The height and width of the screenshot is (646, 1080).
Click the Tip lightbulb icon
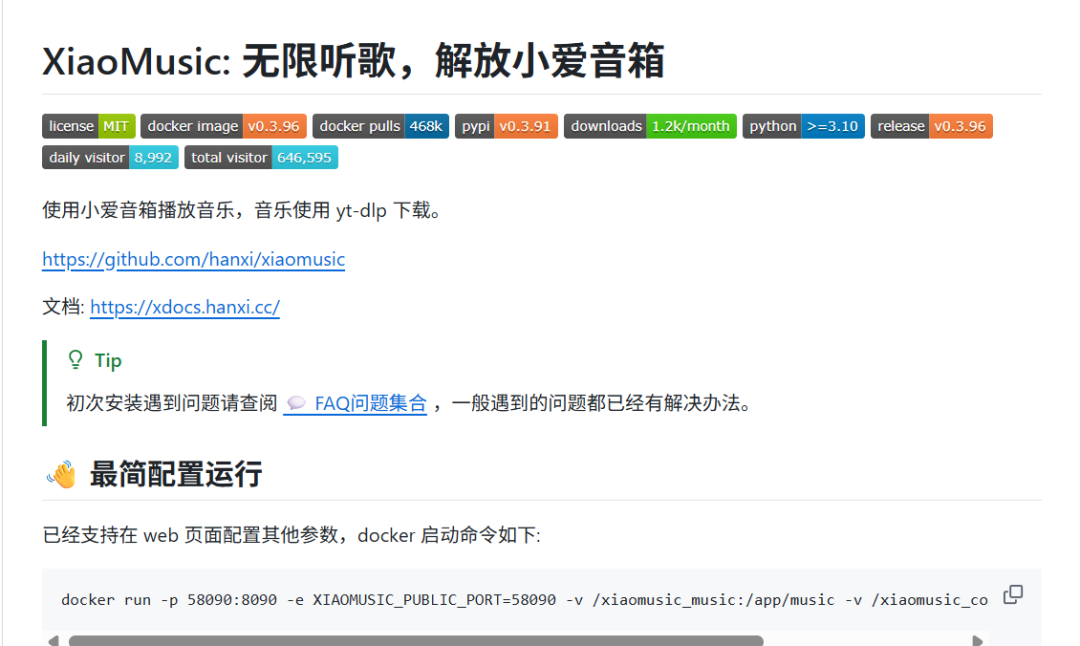coord(75,360)
